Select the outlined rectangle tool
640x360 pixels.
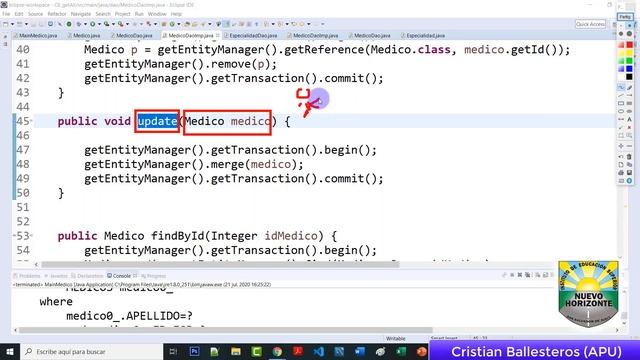[x=621, y=103]
